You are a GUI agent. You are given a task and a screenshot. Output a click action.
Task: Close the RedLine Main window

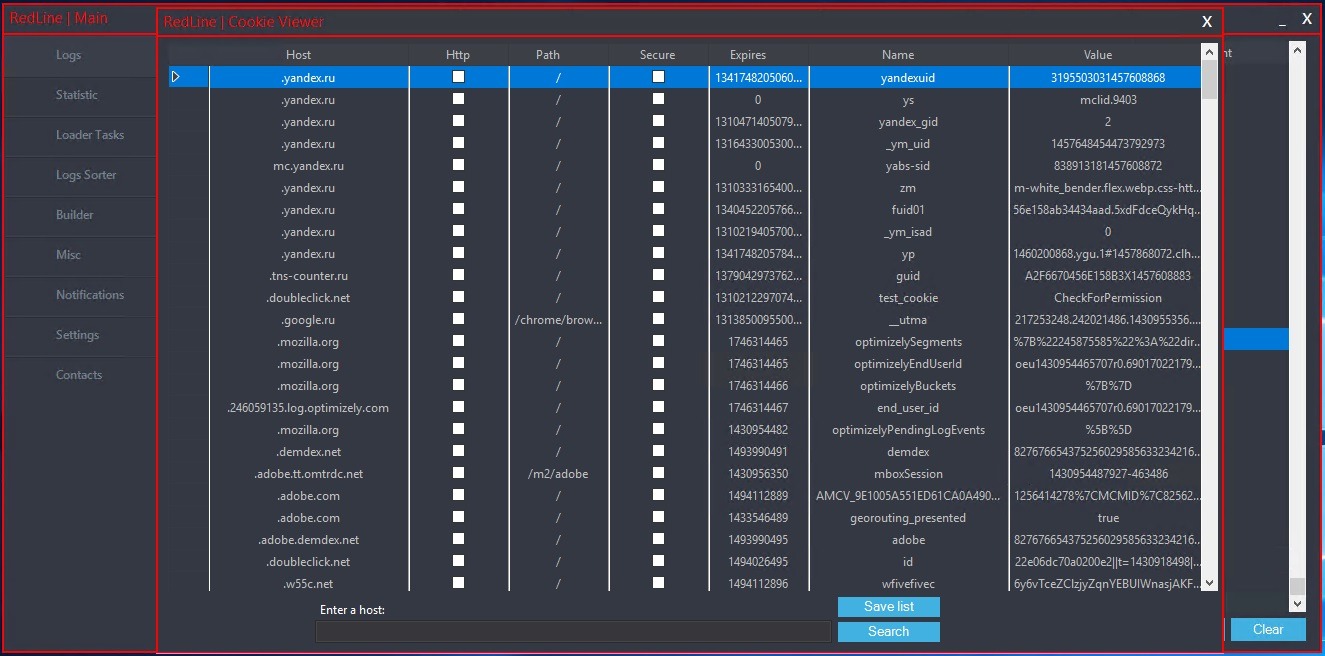coord(1307,19)
